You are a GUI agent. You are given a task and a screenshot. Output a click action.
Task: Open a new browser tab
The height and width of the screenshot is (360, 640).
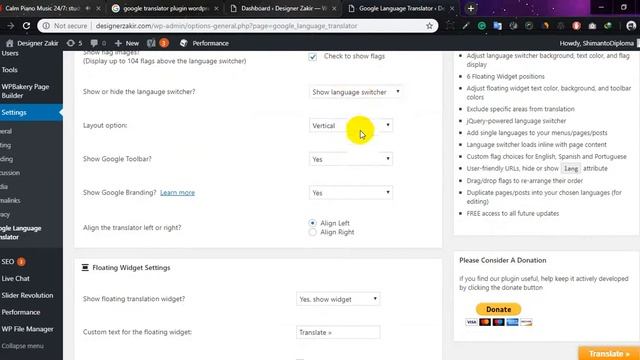[x=471, y=8]
